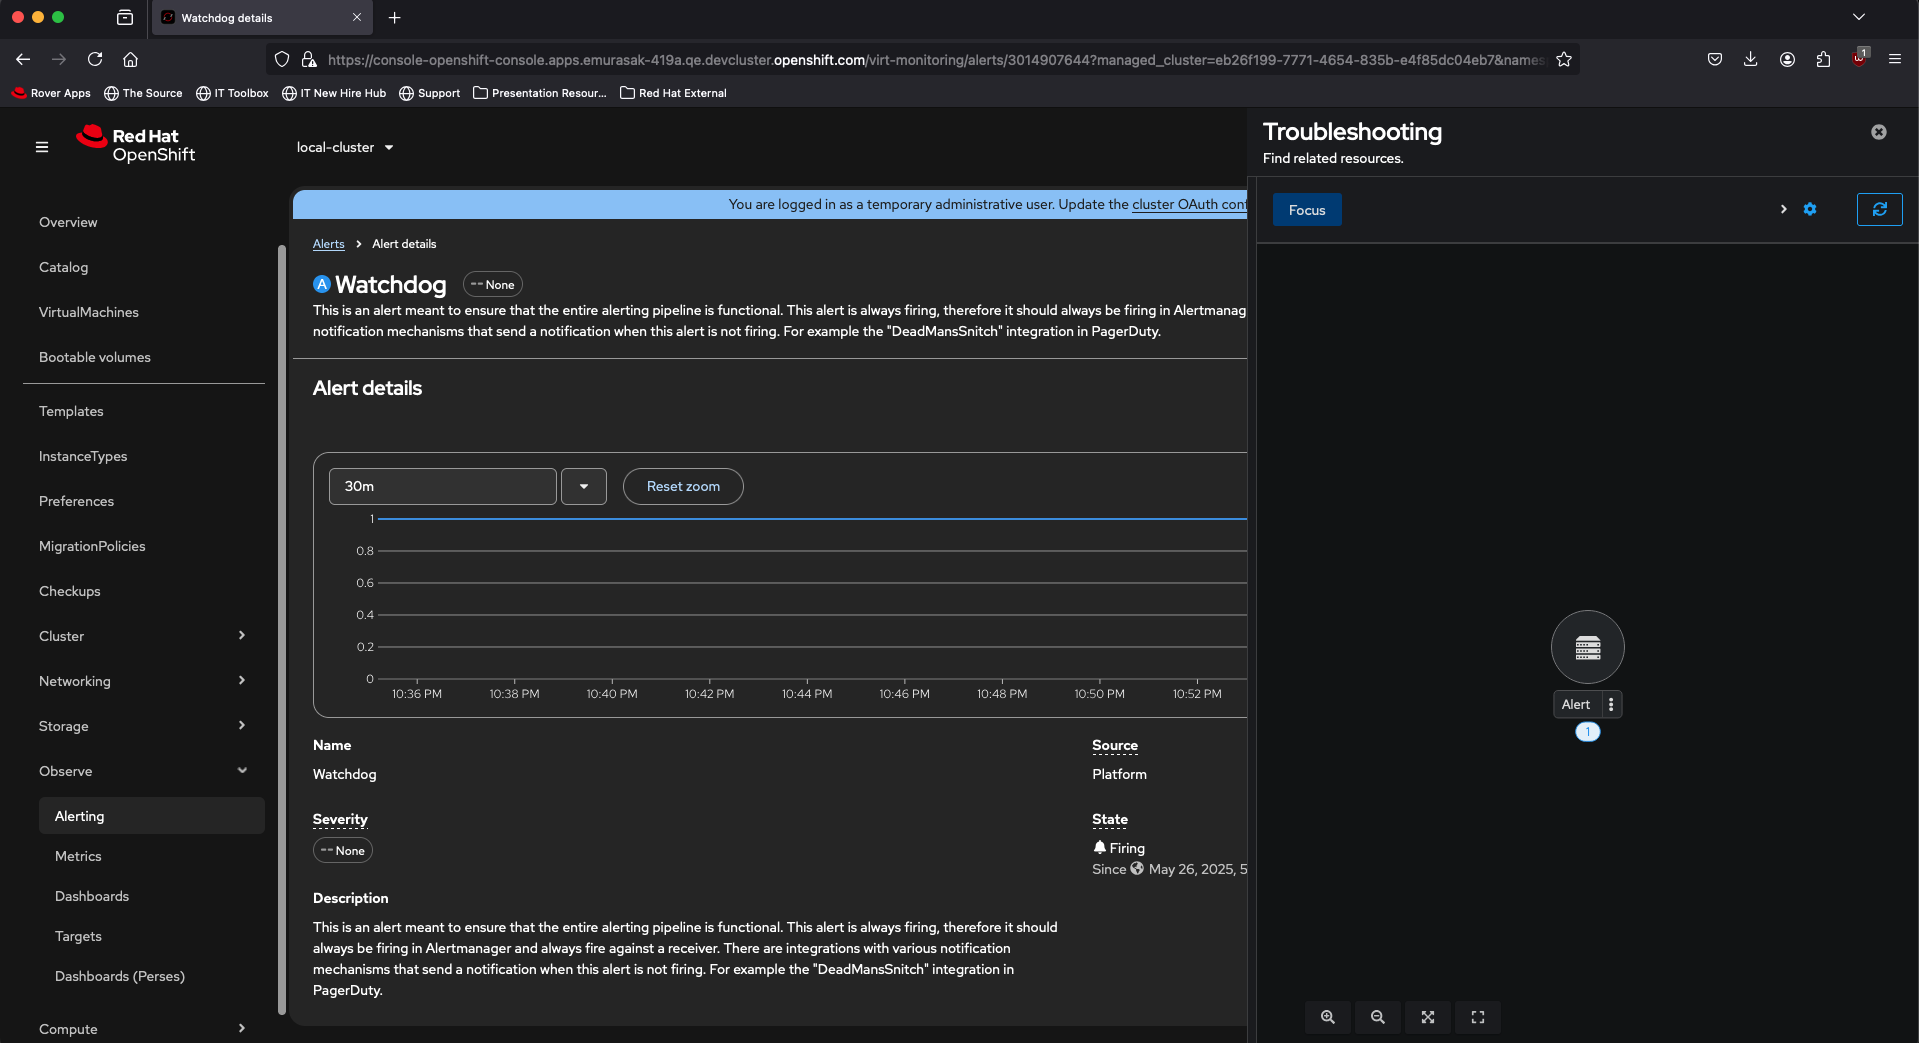The width and height of the screenshot is (1919, 1043).
Task: Click the topology zoom out icon
Action: [x=1377, y=1017]
